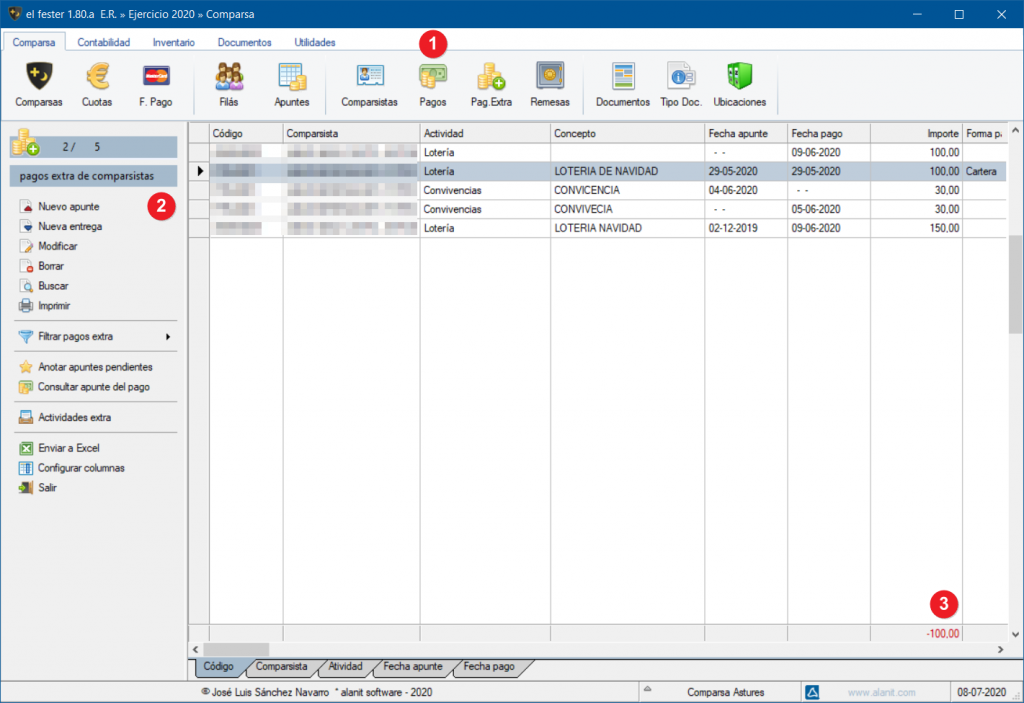Viewport: 1024px width, 703px height.
Task: Open Tipo Doc. toolbar icon
Action: [681, 77]
